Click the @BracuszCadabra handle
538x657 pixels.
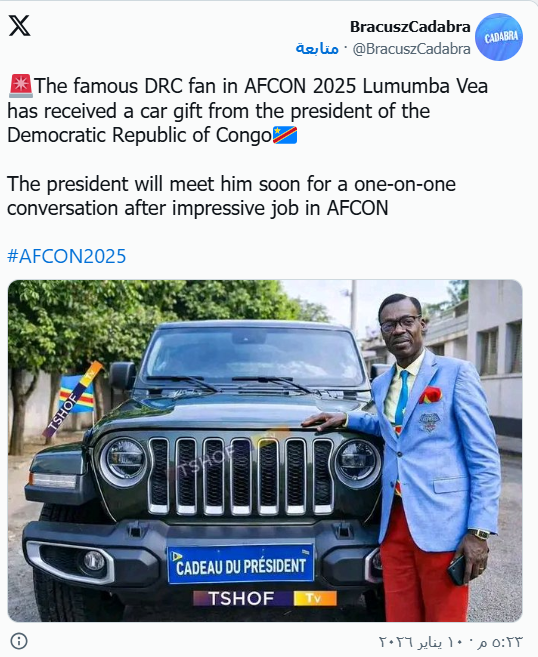pos(411,49)
